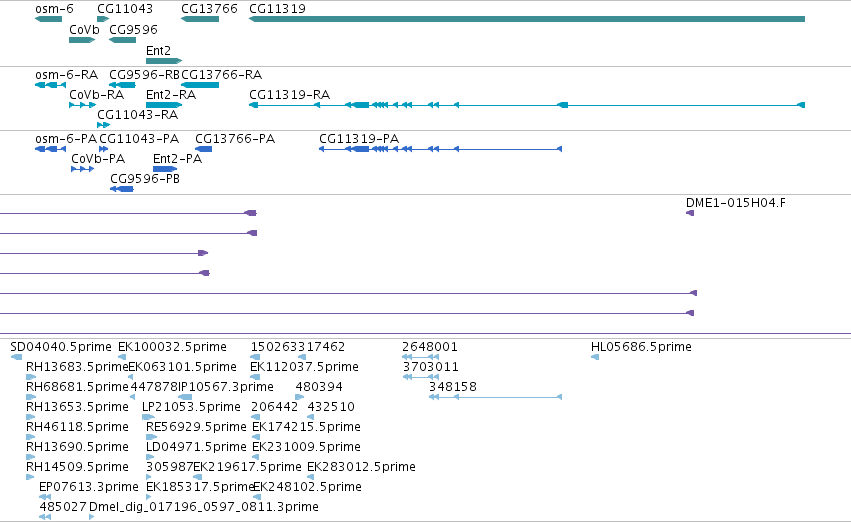
Task: Select the EK112037.5prime EST label
Action: (x=304, y=367)
